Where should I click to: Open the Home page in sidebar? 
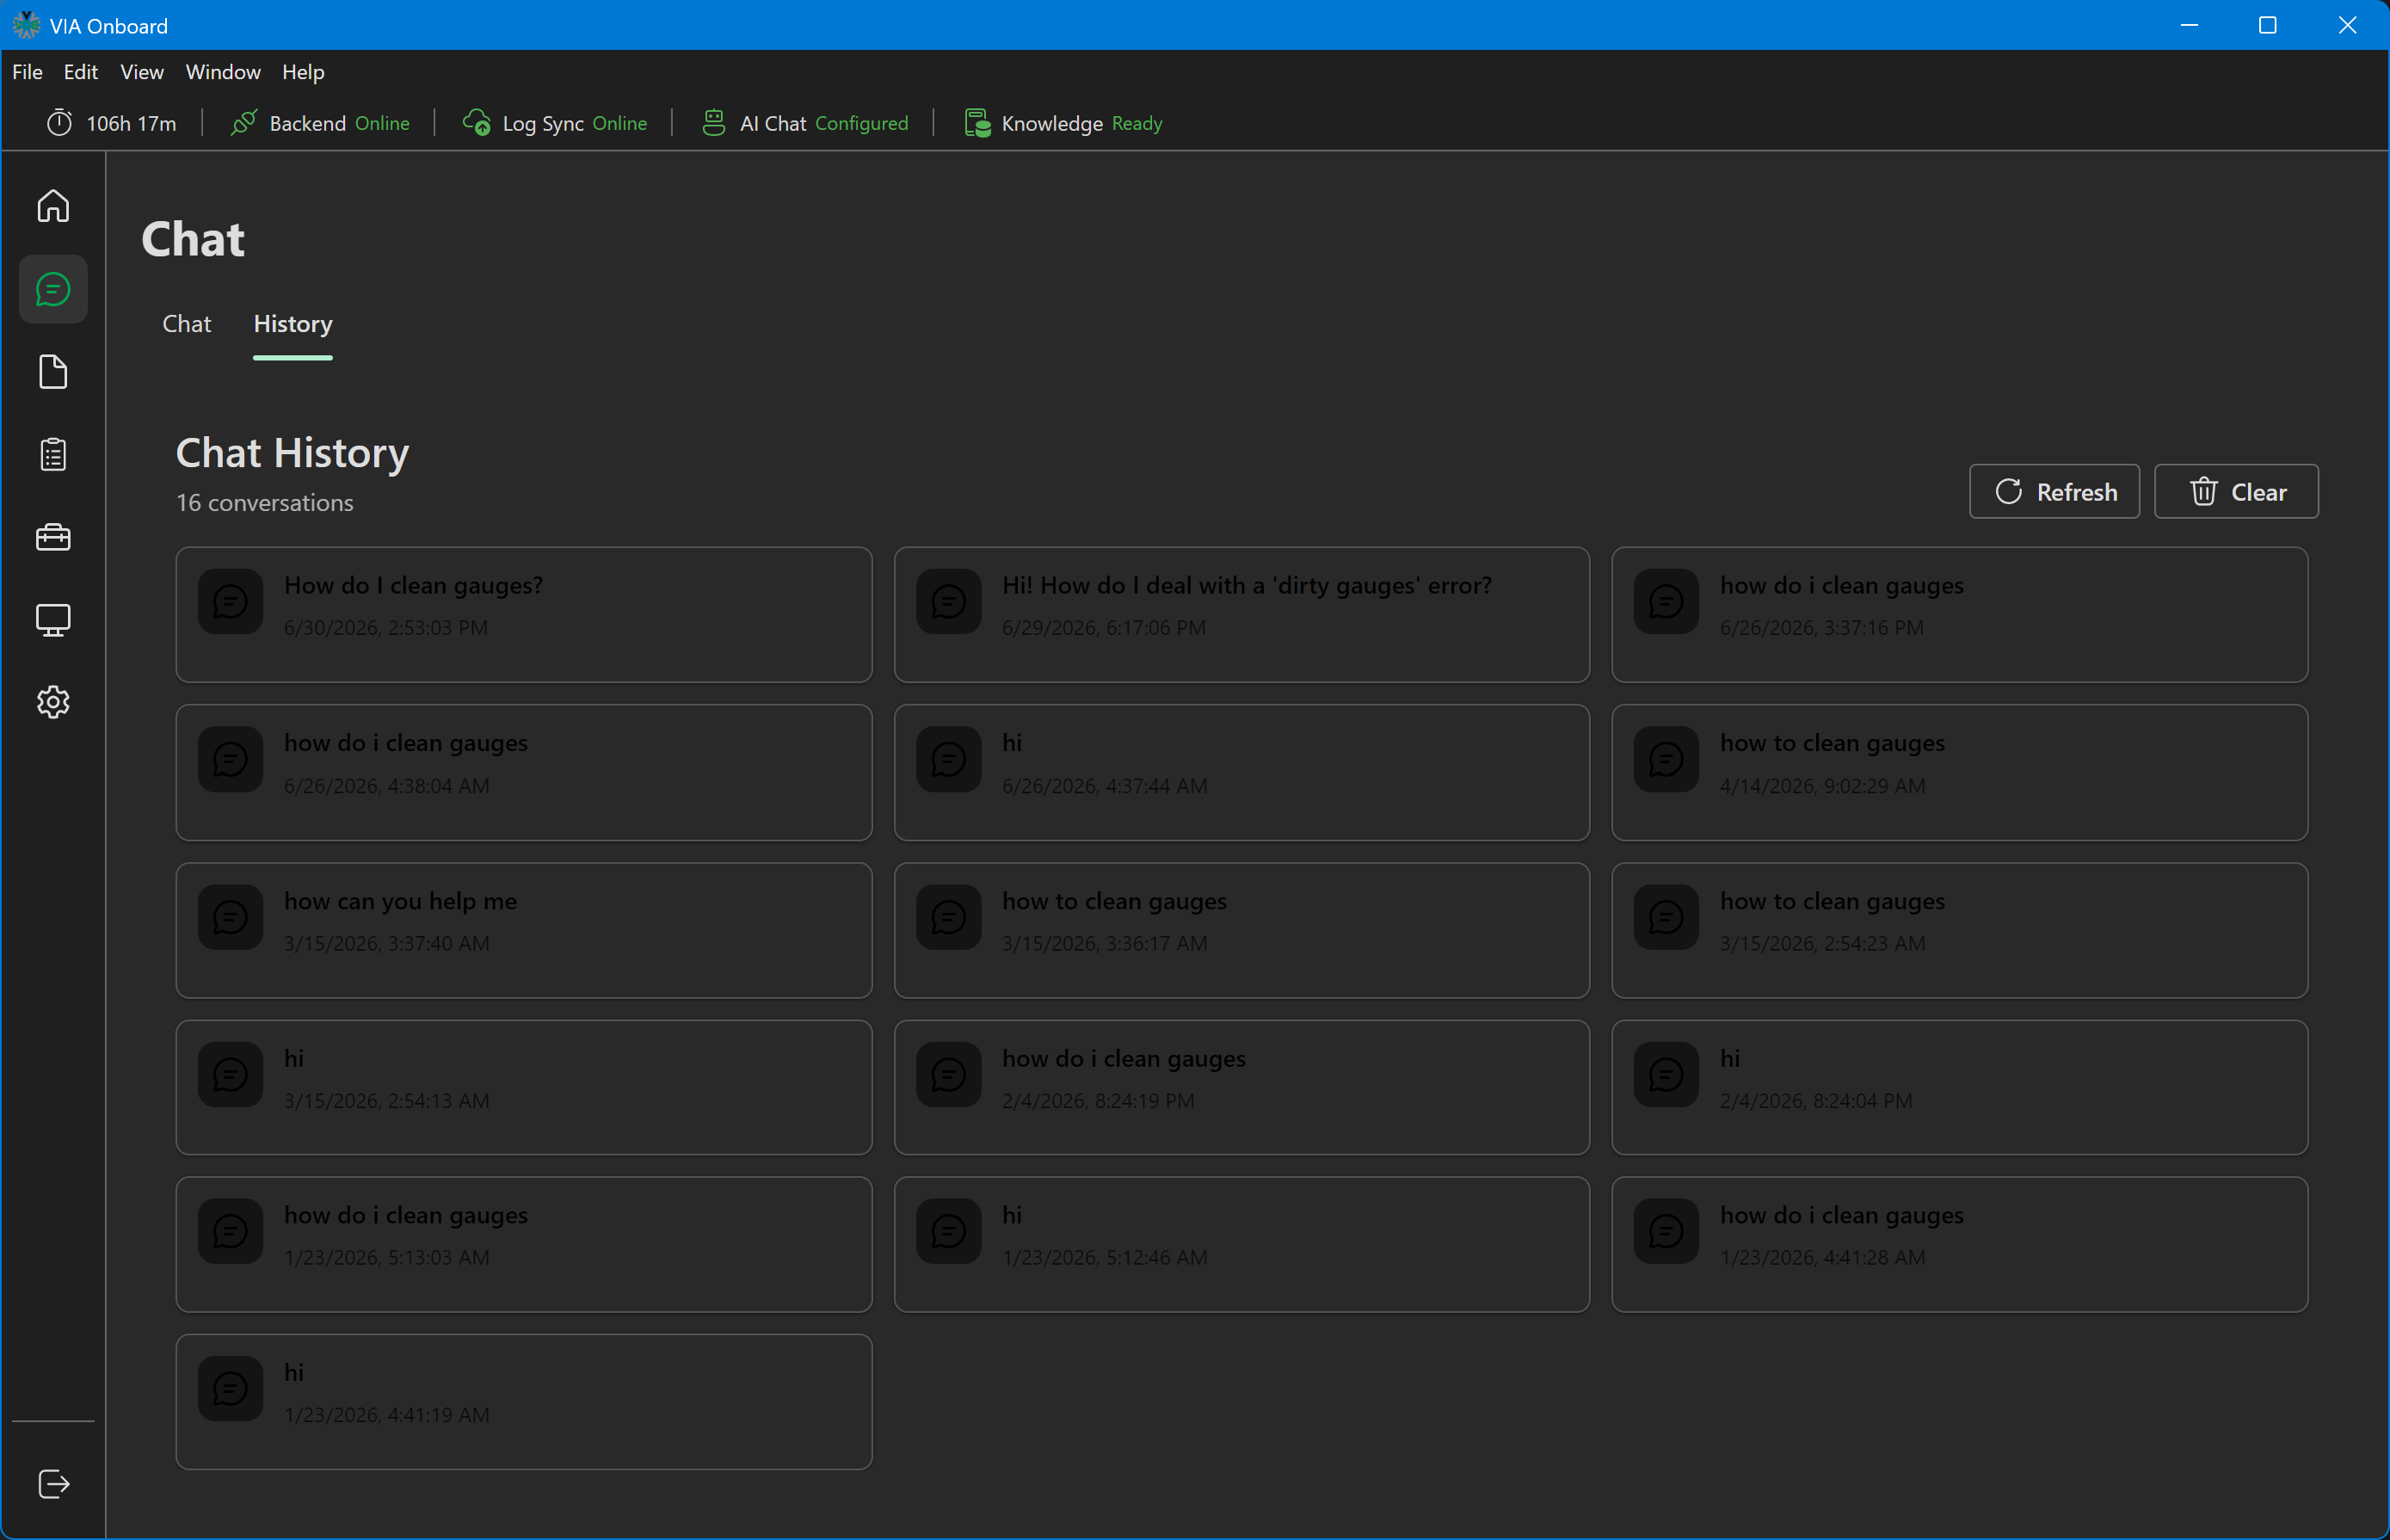53,206
